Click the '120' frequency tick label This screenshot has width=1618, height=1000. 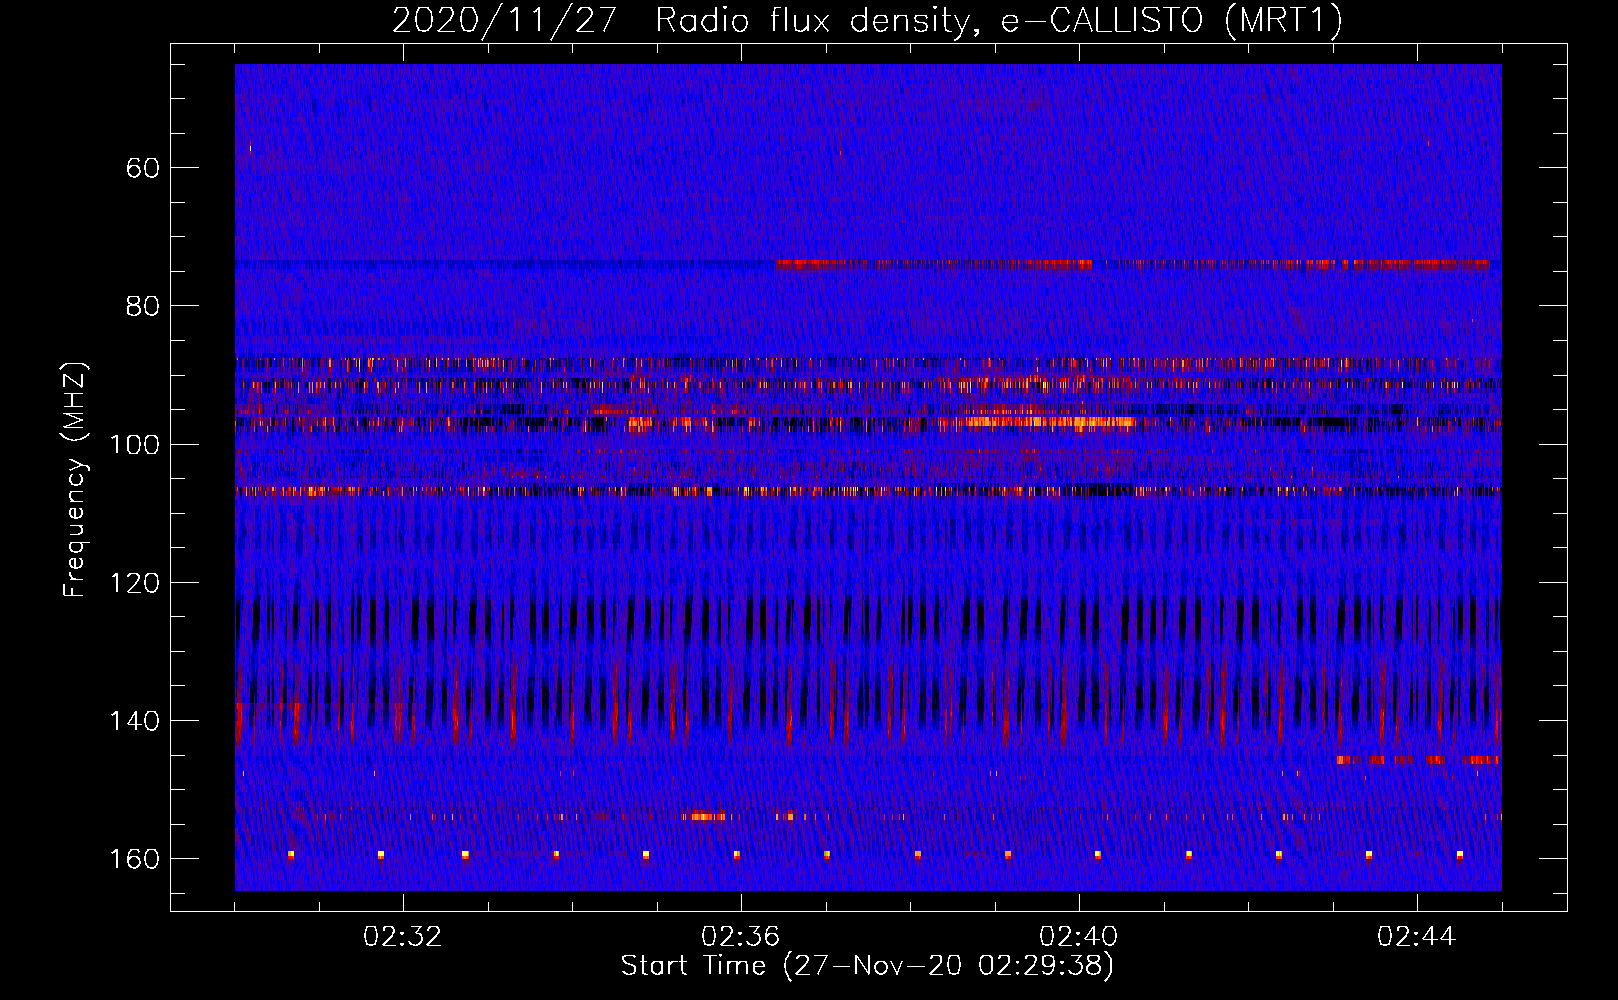(x=134, y=583)
